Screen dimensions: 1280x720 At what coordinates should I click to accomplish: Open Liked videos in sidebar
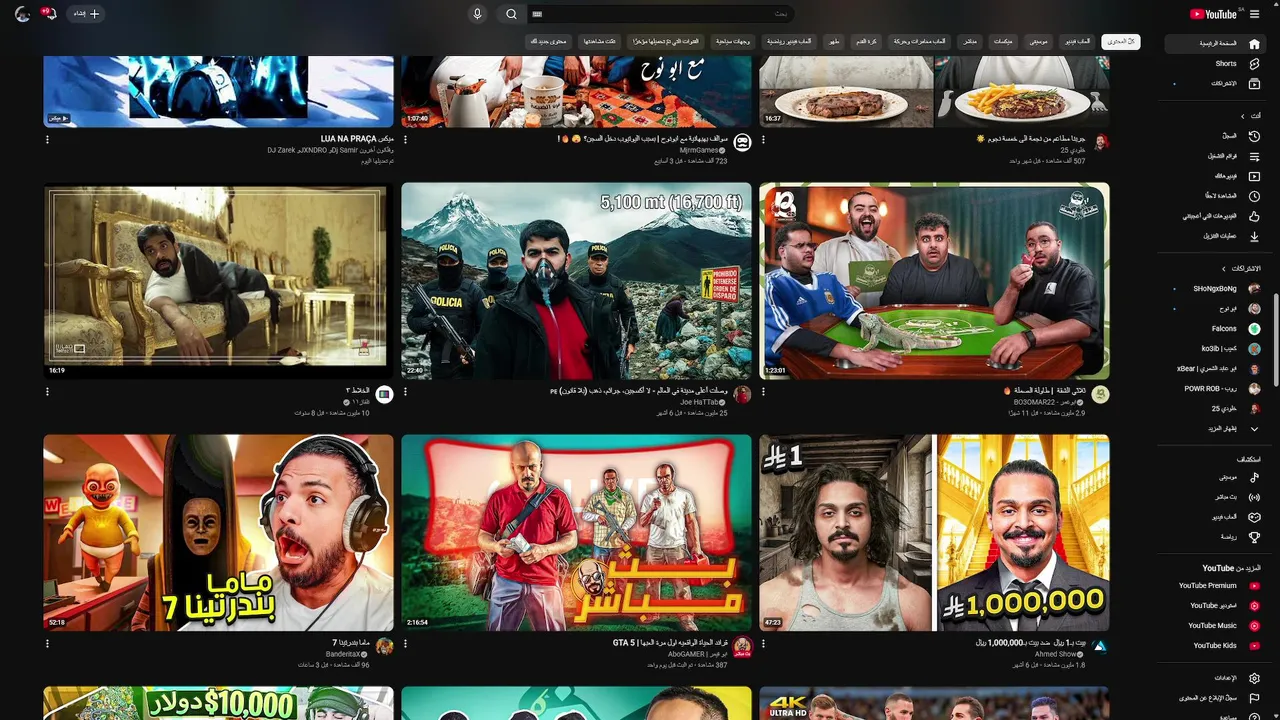click(1214, 217)
